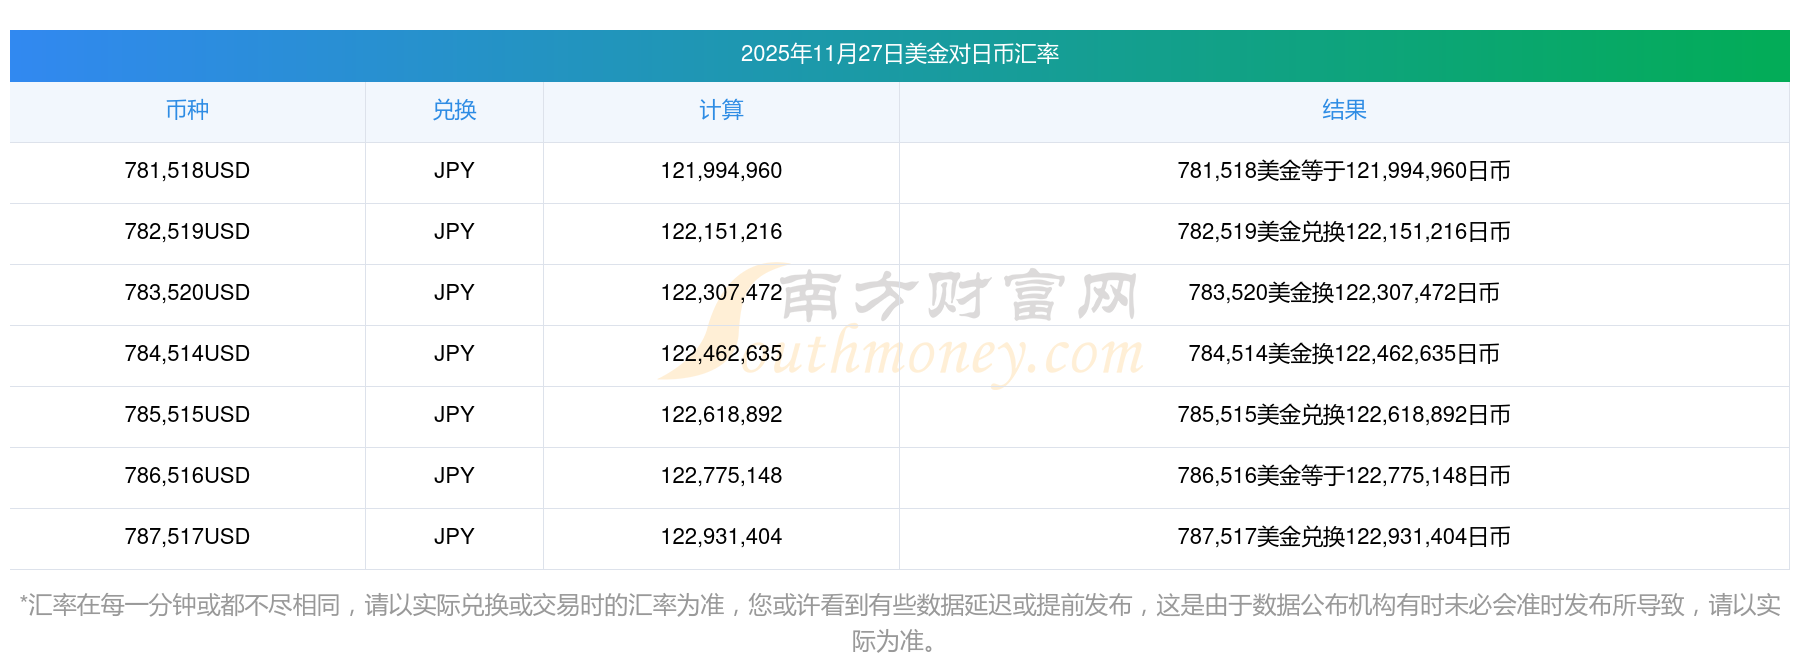Click result 784,514美金换122,462,635日币
The image size is (1800, 672).
point(1344,354)
